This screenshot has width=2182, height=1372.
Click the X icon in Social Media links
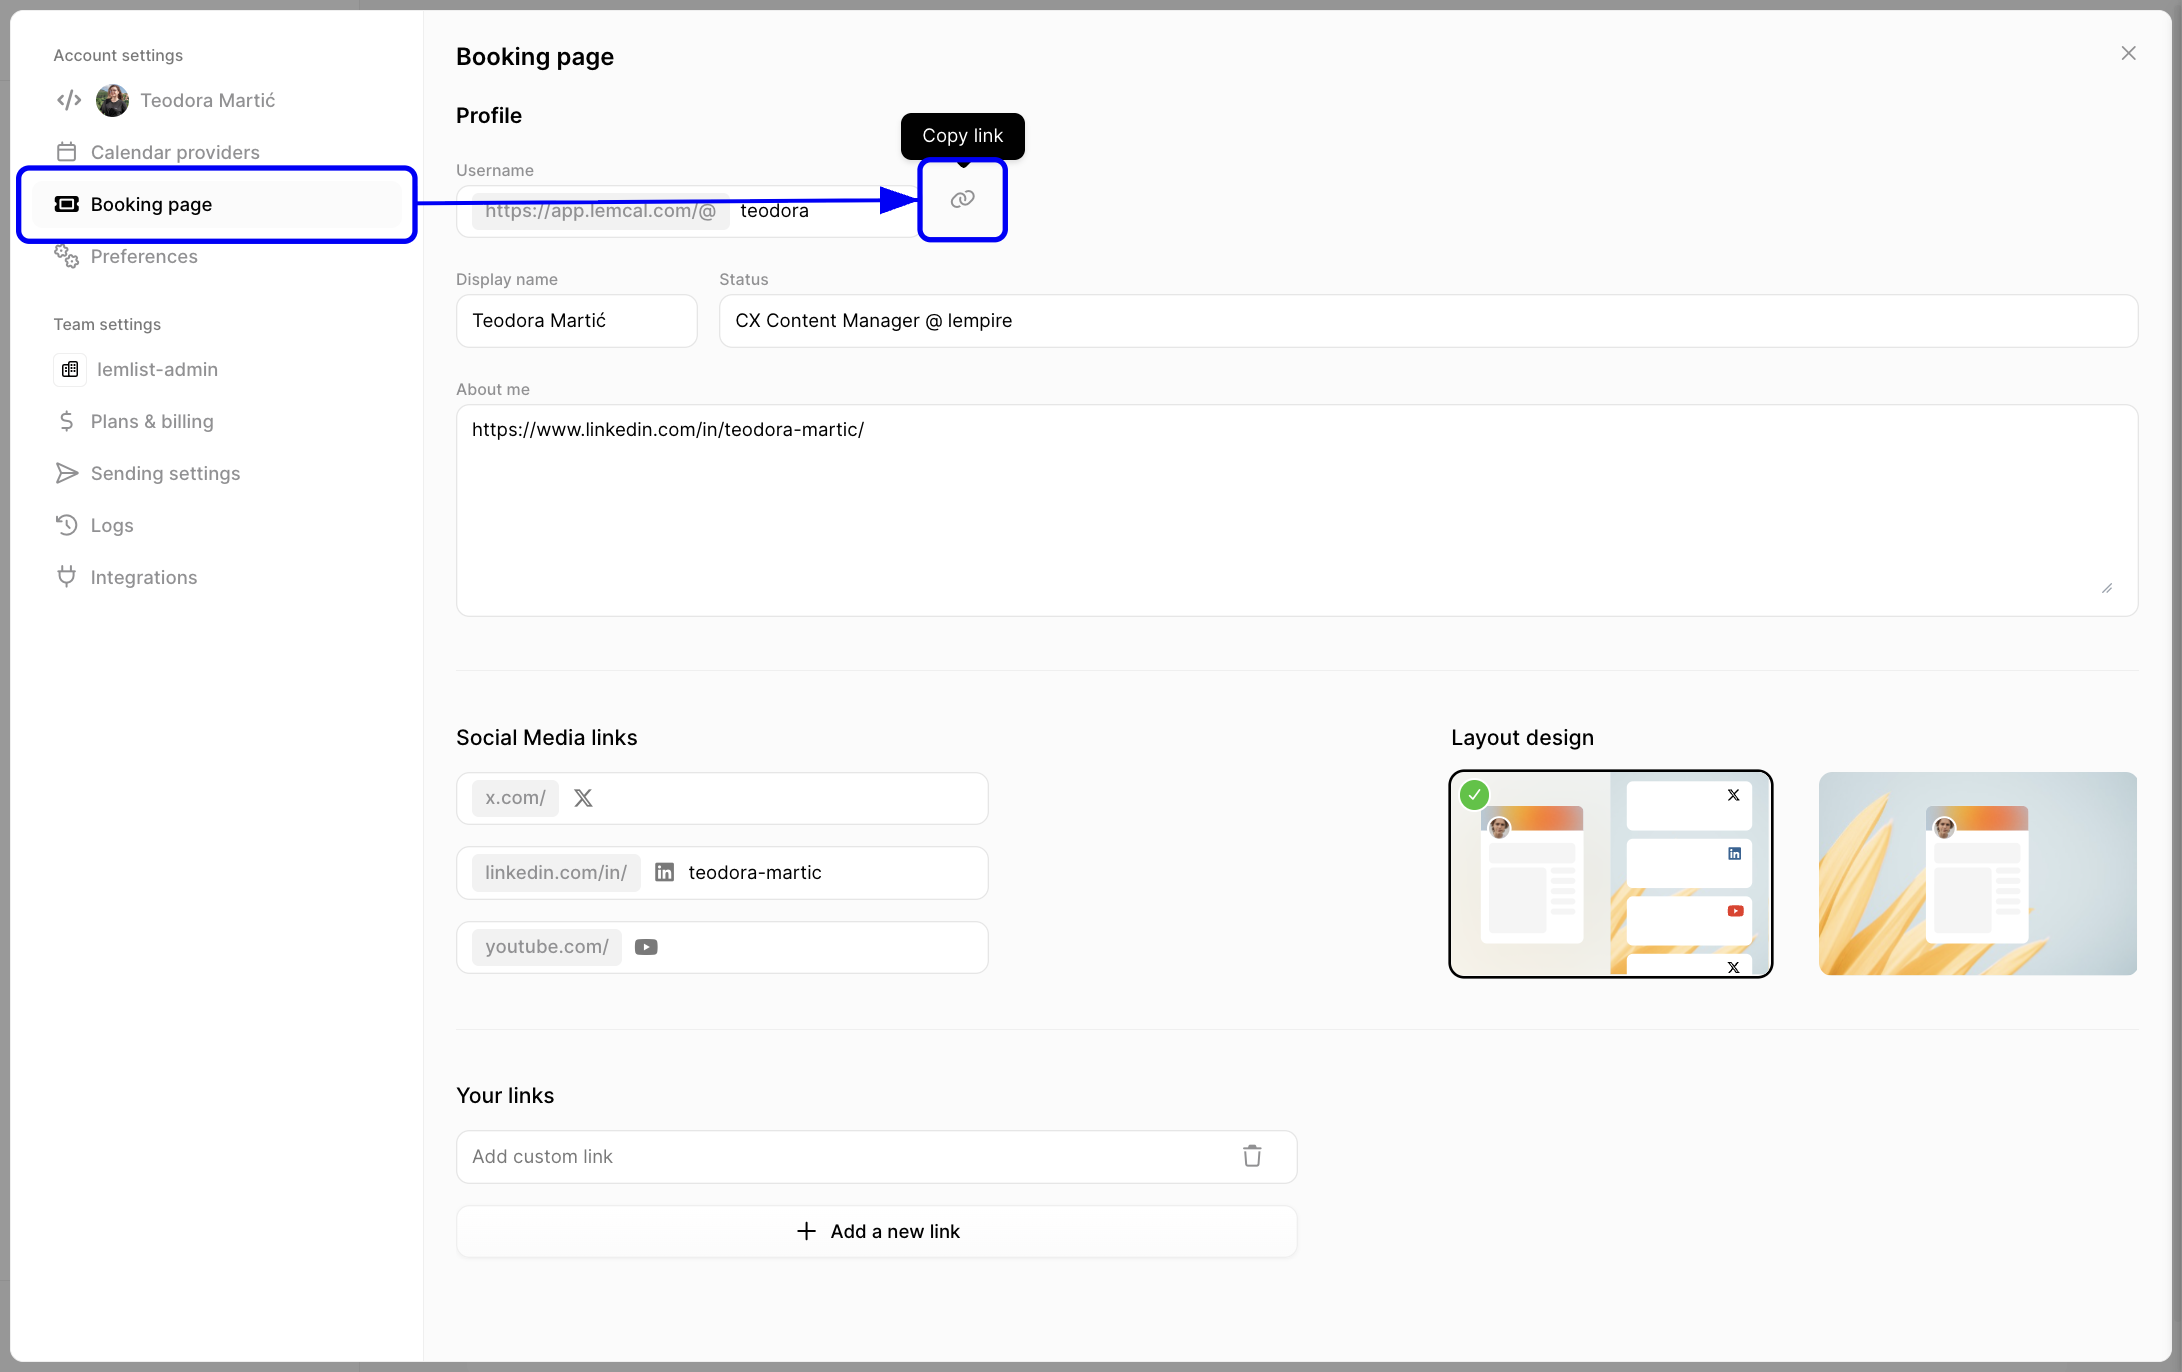click(583, 797)
